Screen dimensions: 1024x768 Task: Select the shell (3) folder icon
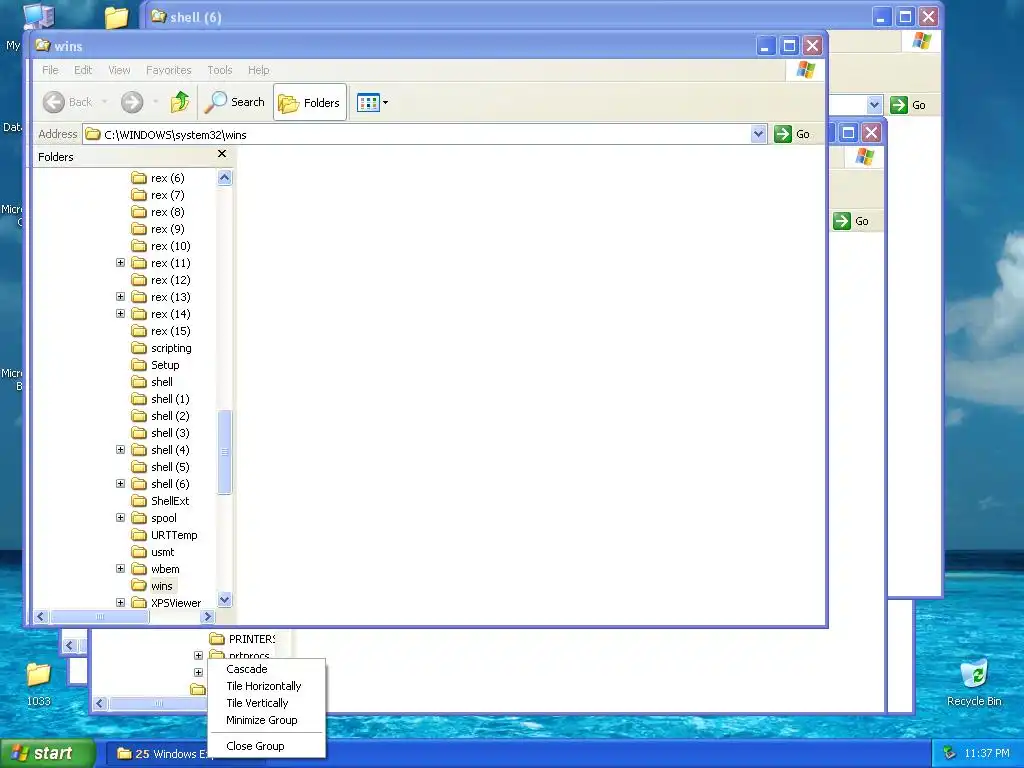(138, 432)
